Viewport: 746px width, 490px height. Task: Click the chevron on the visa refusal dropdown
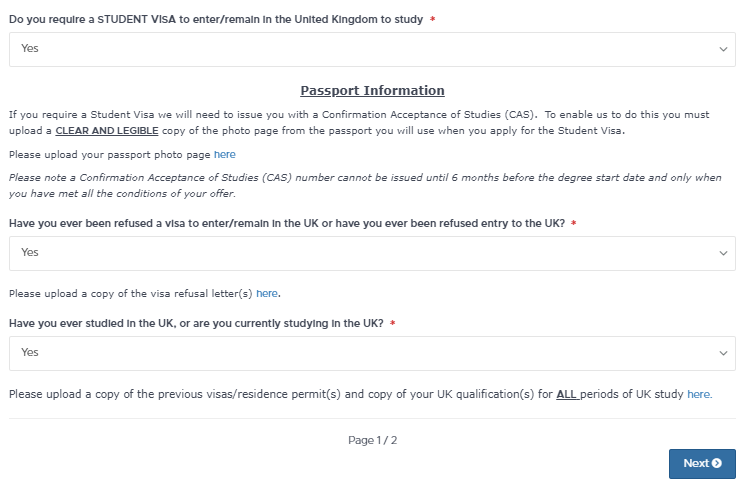click(723, 253)
